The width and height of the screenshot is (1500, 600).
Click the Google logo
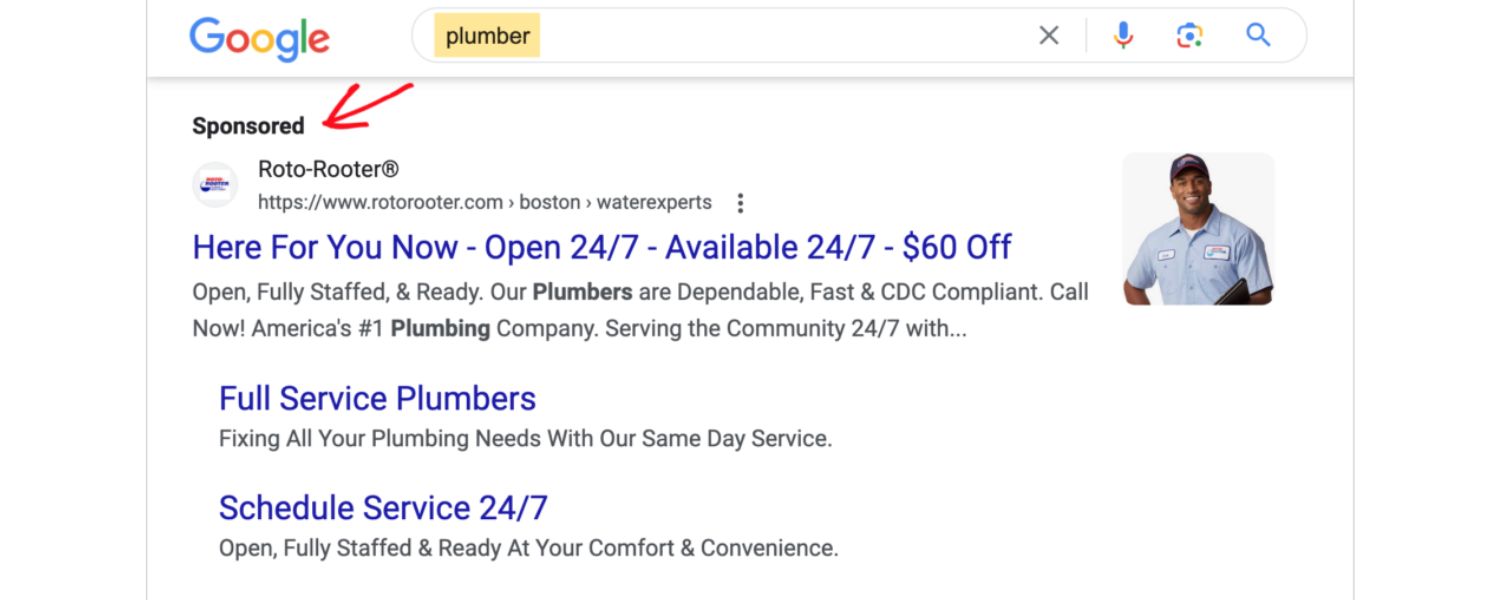259,37
